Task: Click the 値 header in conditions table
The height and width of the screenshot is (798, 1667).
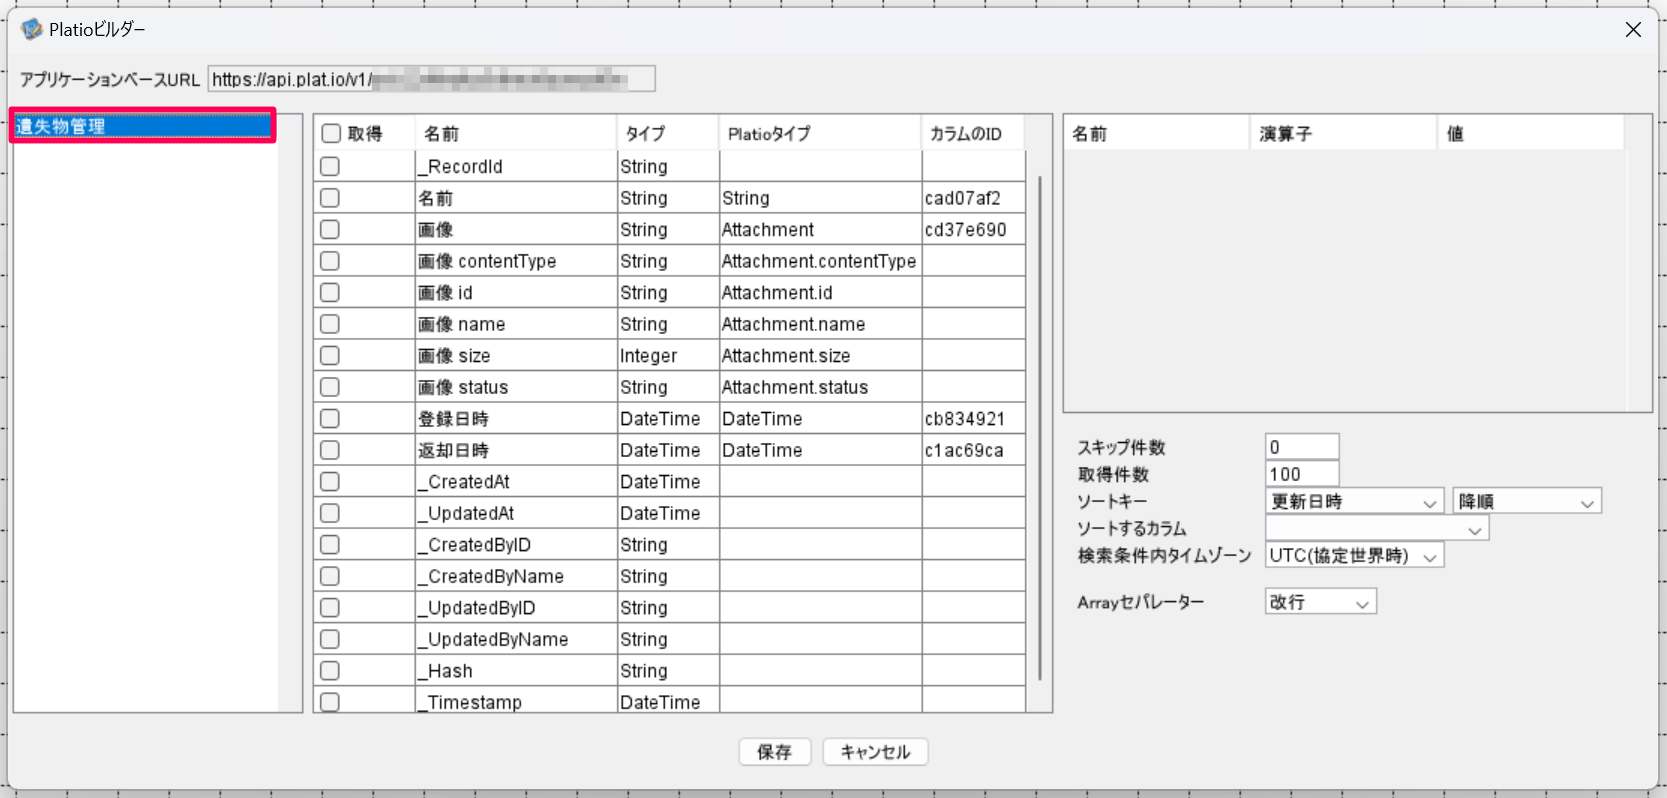Action: click(x=1530, y=134)
